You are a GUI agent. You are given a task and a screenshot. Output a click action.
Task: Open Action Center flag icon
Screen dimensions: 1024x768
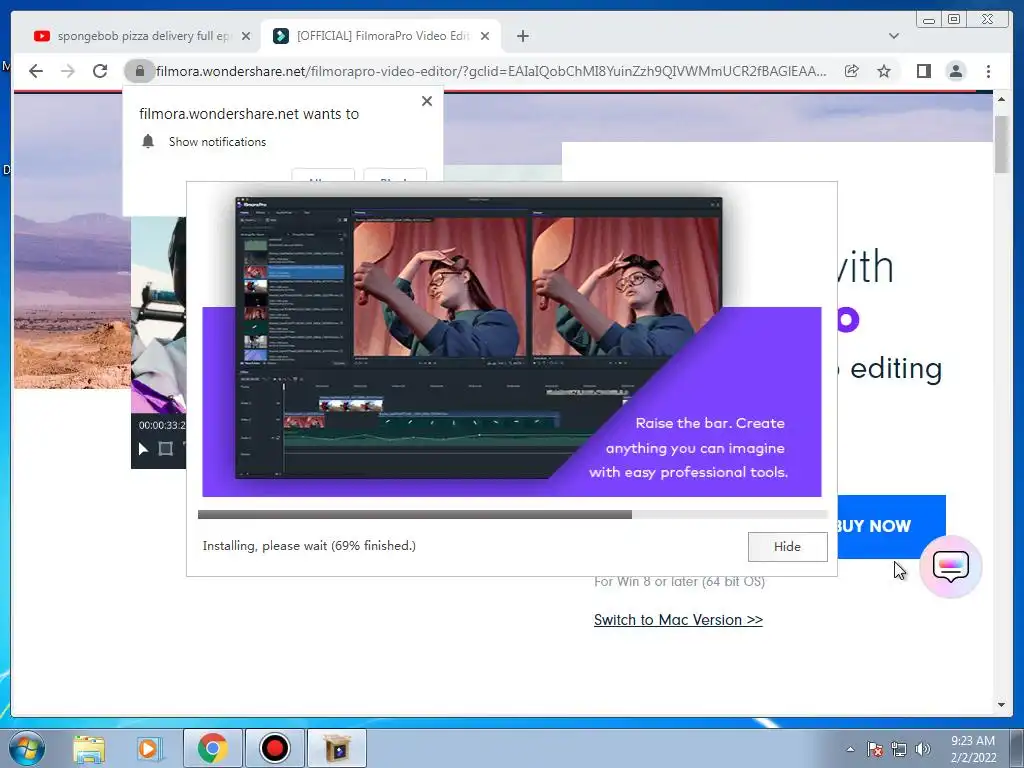[x=875, y=749]
